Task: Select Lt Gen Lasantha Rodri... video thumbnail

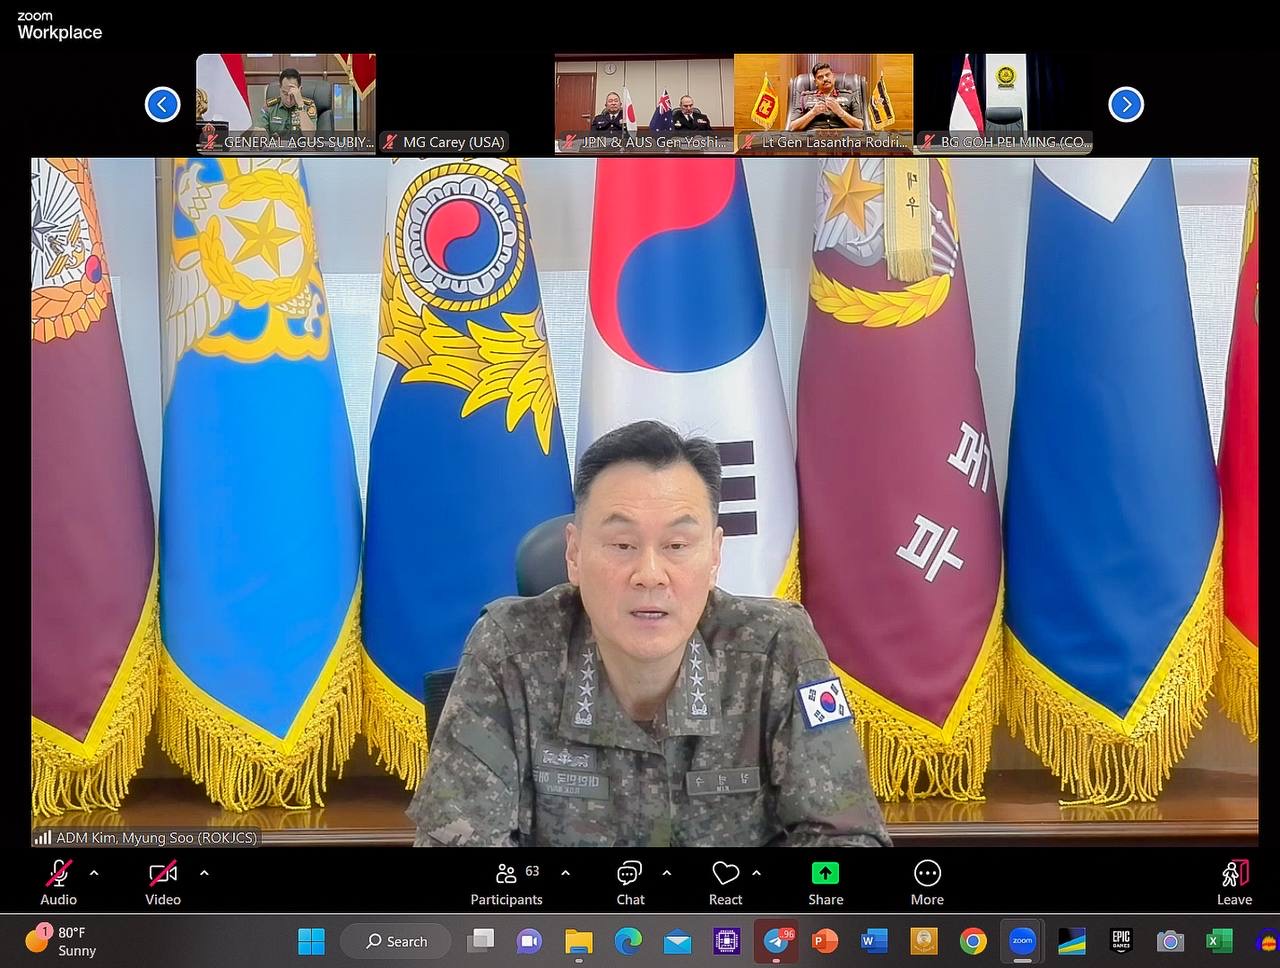Action: [823, 102]
